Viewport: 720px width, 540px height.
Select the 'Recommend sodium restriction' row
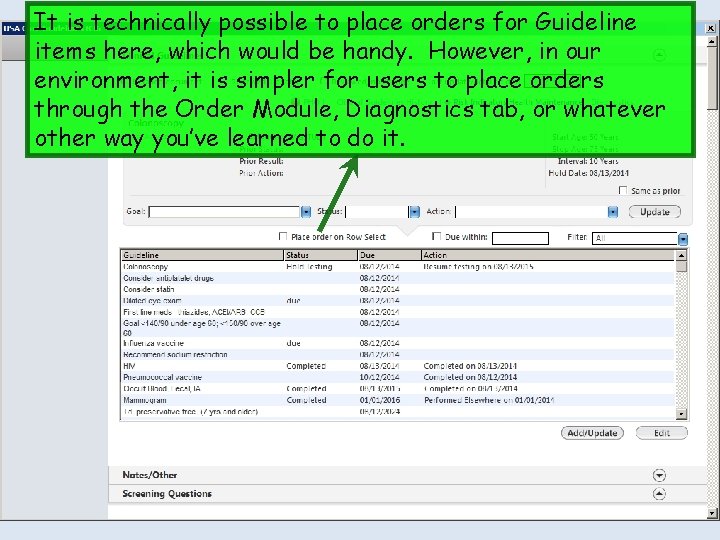[x=398, y=354]
